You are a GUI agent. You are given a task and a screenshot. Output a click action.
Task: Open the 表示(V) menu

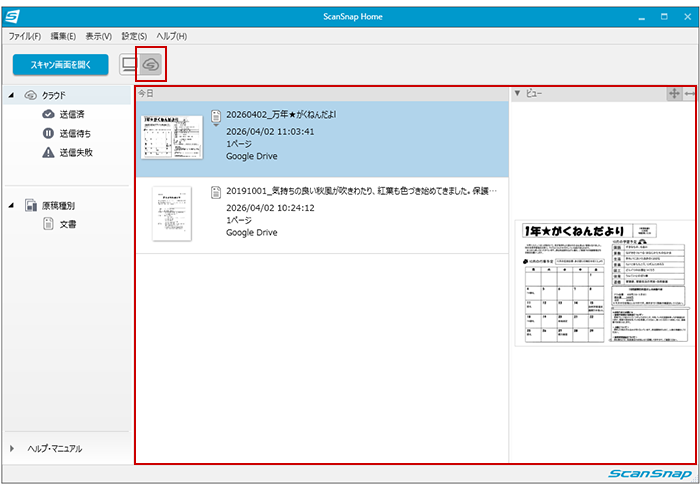point(99,36)
